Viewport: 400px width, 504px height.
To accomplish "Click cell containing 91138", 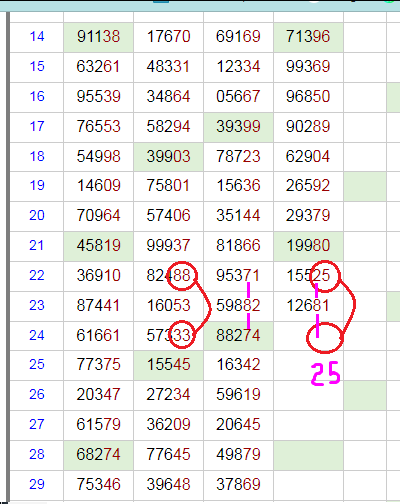I will (x=98, y=37).
